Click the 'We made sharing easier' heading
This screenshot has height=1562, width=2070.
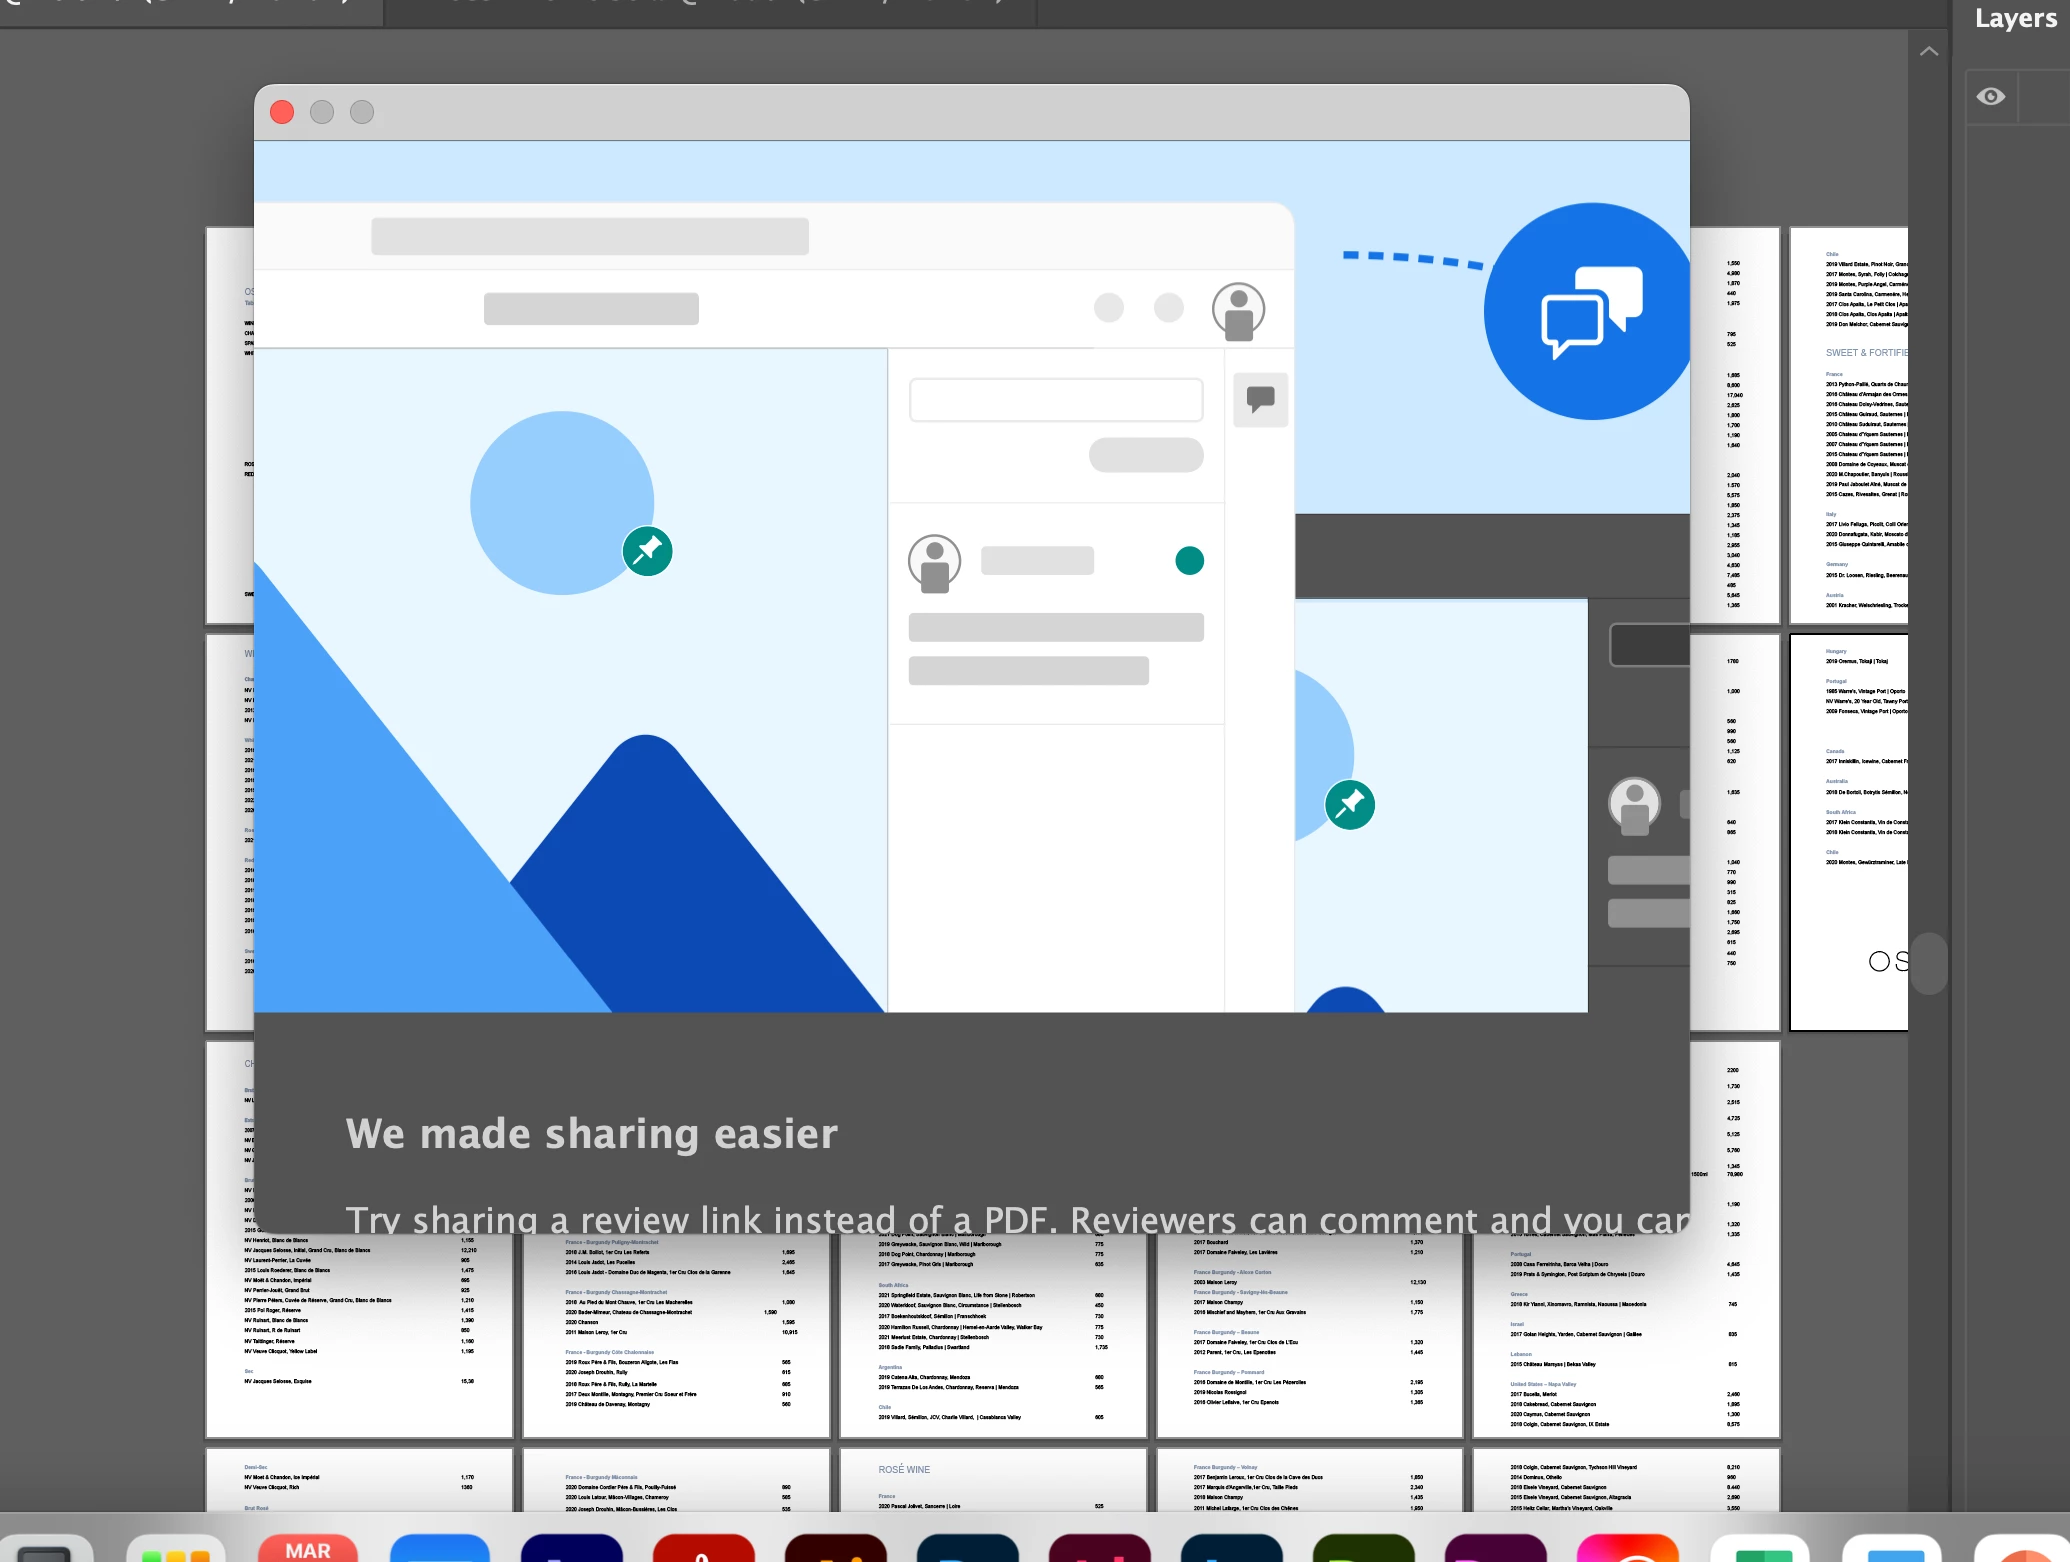tap(591, 1134)
